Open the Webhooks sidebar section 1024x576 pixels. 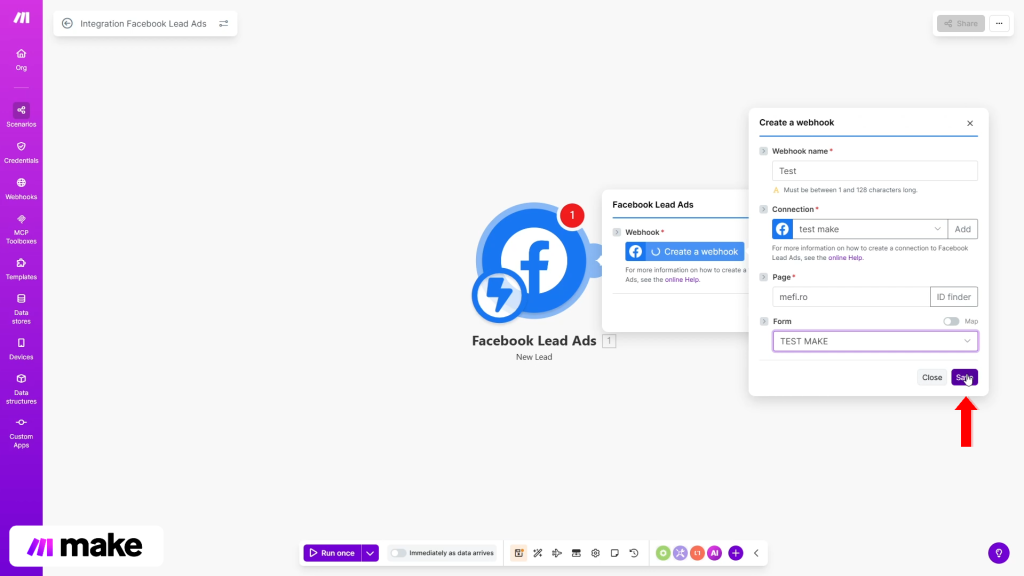click(21, 189)
